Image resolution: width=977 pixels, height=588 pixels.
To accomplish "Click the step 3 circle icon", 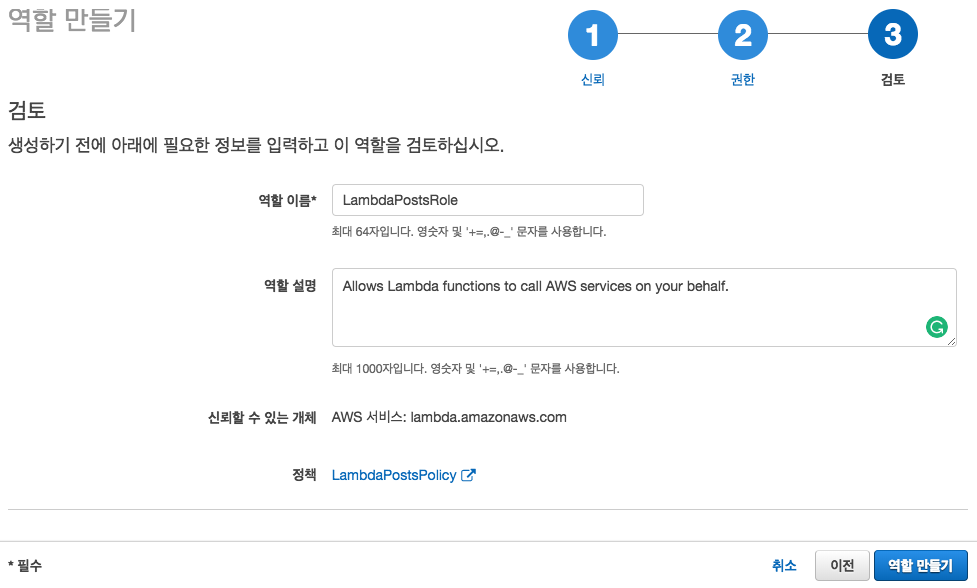I will [893, 34].
